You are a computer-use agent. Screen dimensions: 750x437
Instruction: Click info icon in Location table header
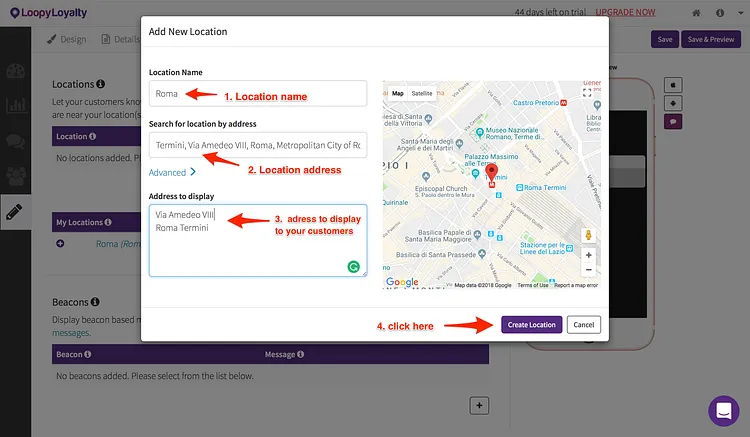point(92,136)
